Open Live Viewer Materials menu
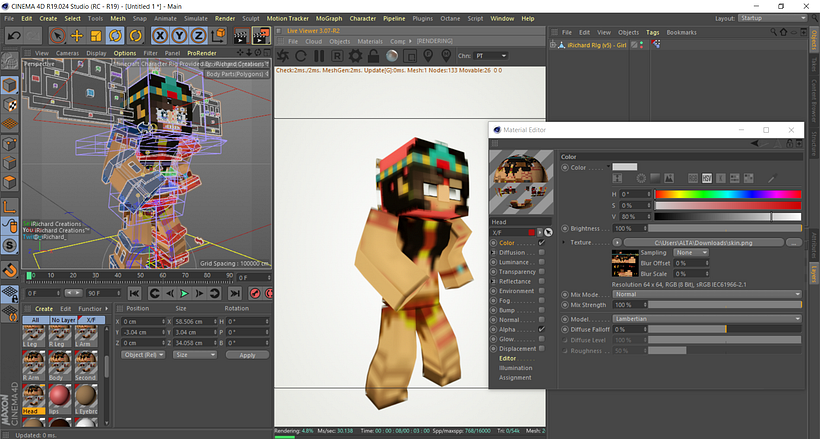 pos(370,41)
